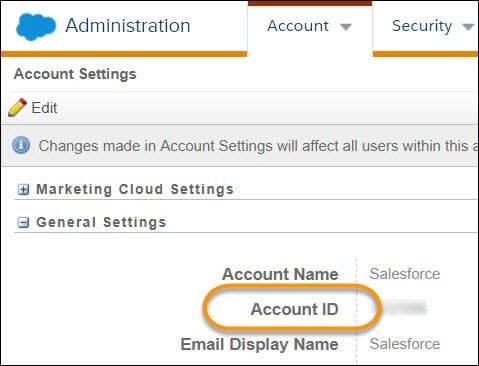This screenshot has width=479, height=366.
Task: Click the pencil Edit icon
Action: tap(17, 107)
